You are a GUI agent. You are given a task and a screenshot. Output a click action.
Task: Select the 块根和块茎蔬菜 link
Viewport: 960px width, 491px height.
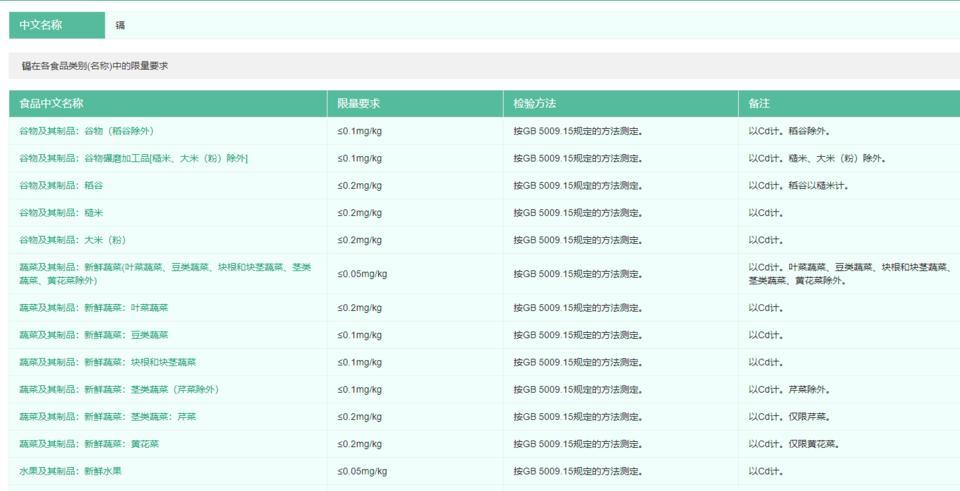(x=107, y=362)
